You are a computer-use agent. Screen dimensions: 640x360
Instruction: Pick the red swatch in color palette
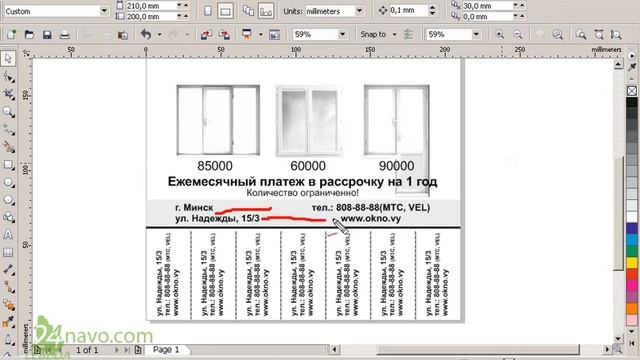click(632, 274)
